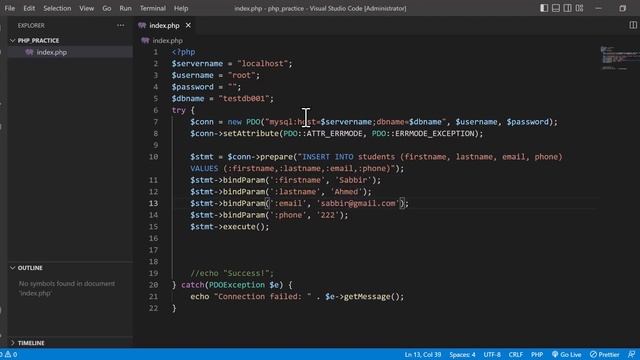
Task: Click Prettier in the status bar
Action: tap(604, 354)
